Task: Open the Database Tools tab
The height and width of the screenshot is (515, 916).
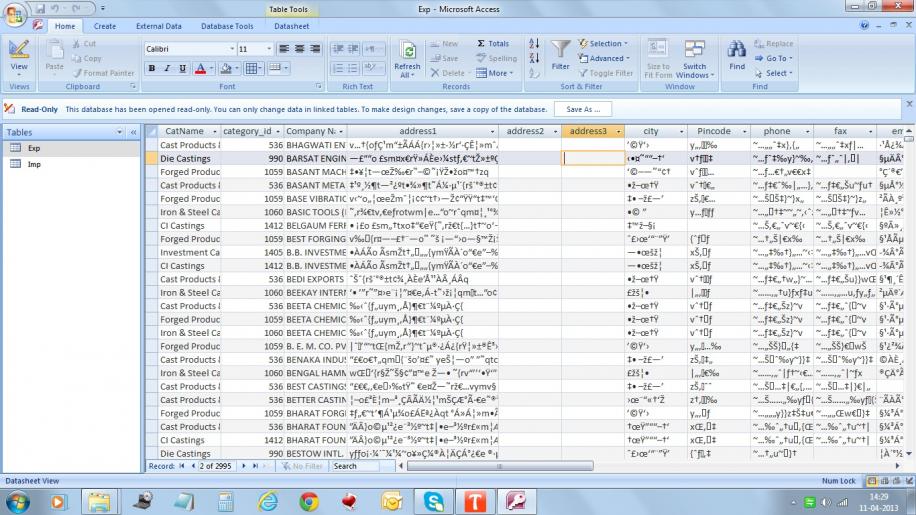Action: 227,26
